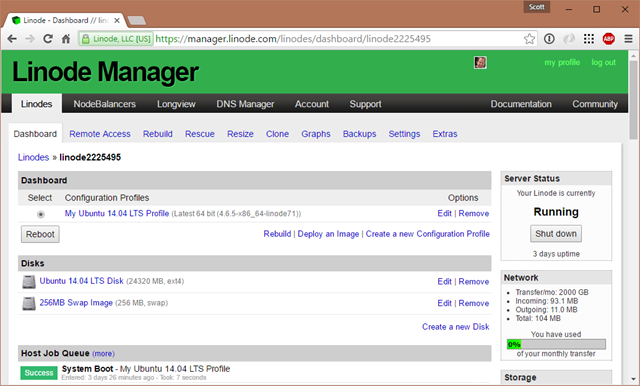Switch to the Rescue subtab
The height and width of the screenshot is (386, 640).
coord(200,134)
